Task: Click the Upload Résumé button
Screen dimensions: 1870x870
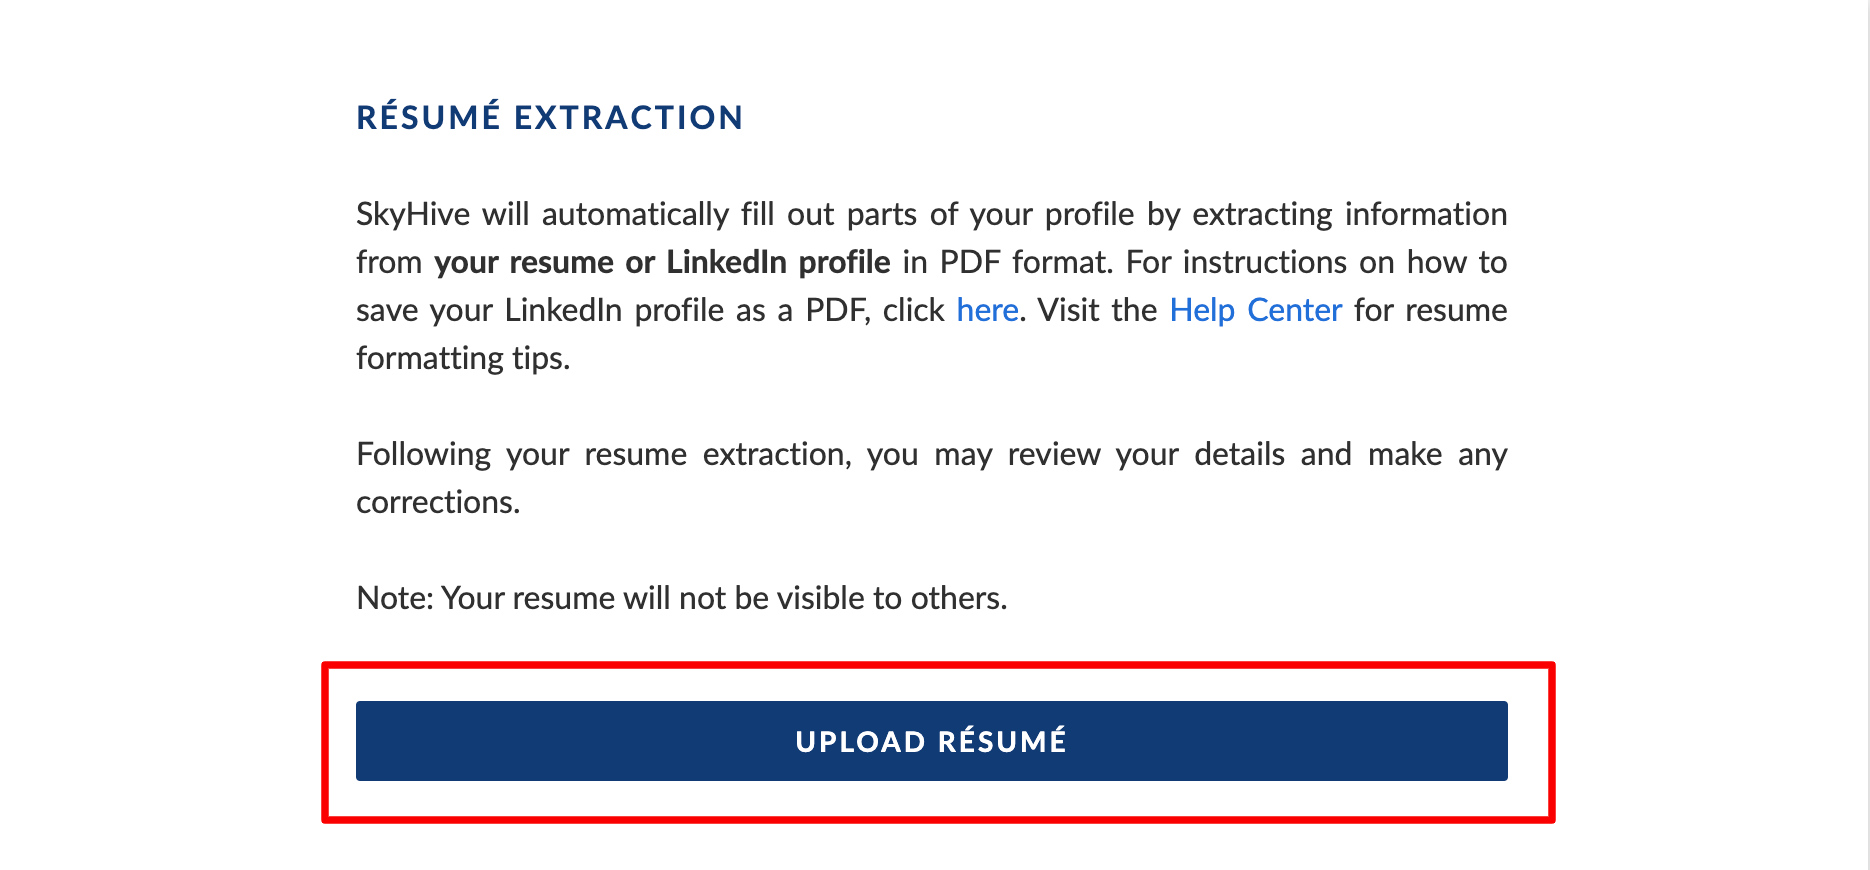Action: [x=931, y=741]
